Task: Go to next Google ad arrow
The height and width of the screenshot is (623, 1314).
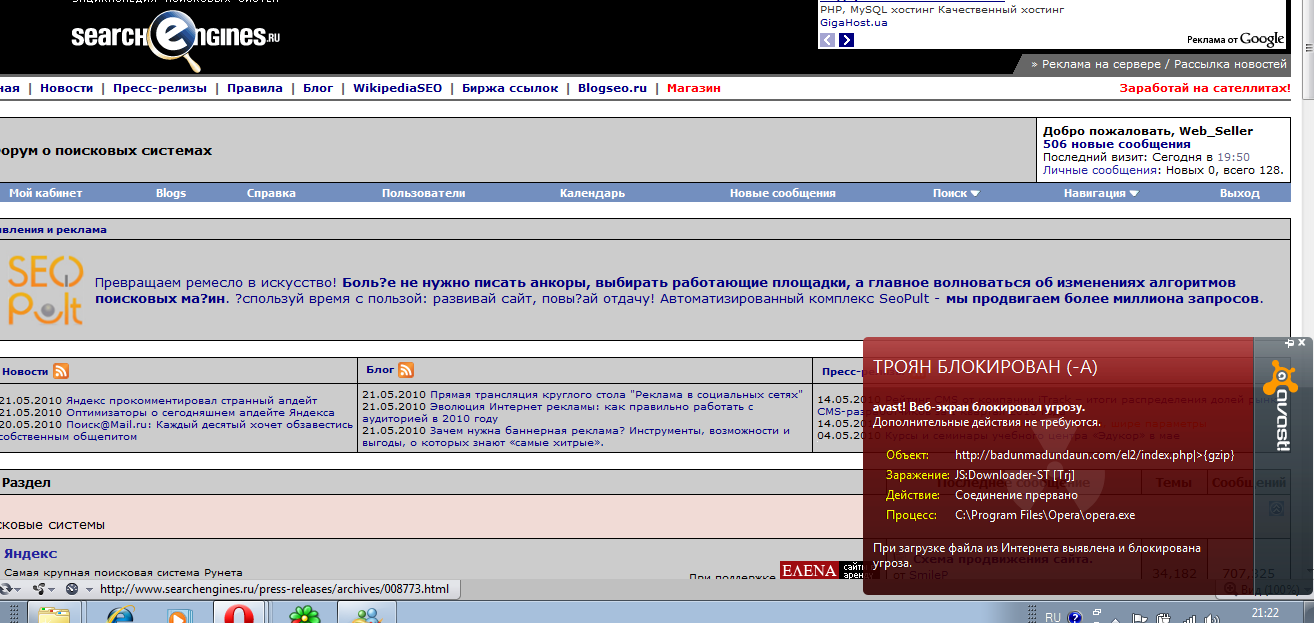Action: pos(846,40)
